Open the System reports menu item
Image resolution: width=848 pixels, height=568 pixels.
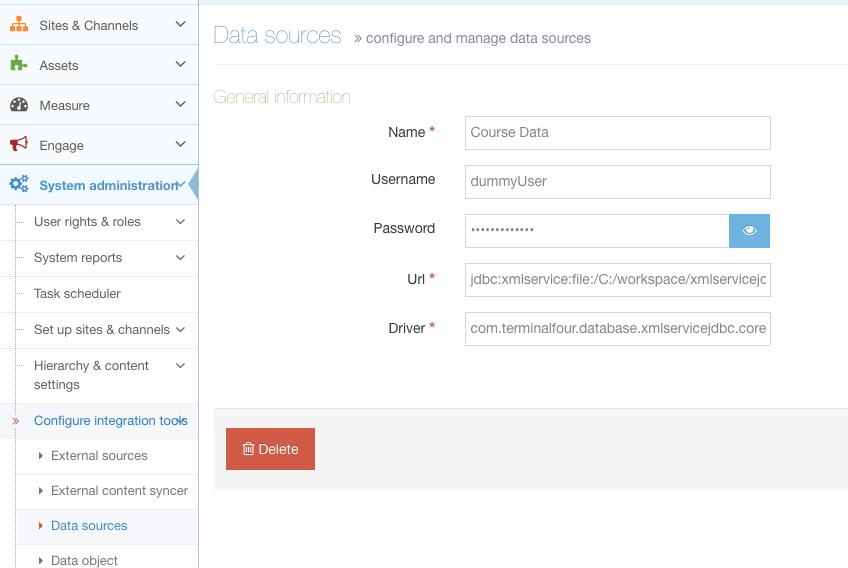(78, 258)
